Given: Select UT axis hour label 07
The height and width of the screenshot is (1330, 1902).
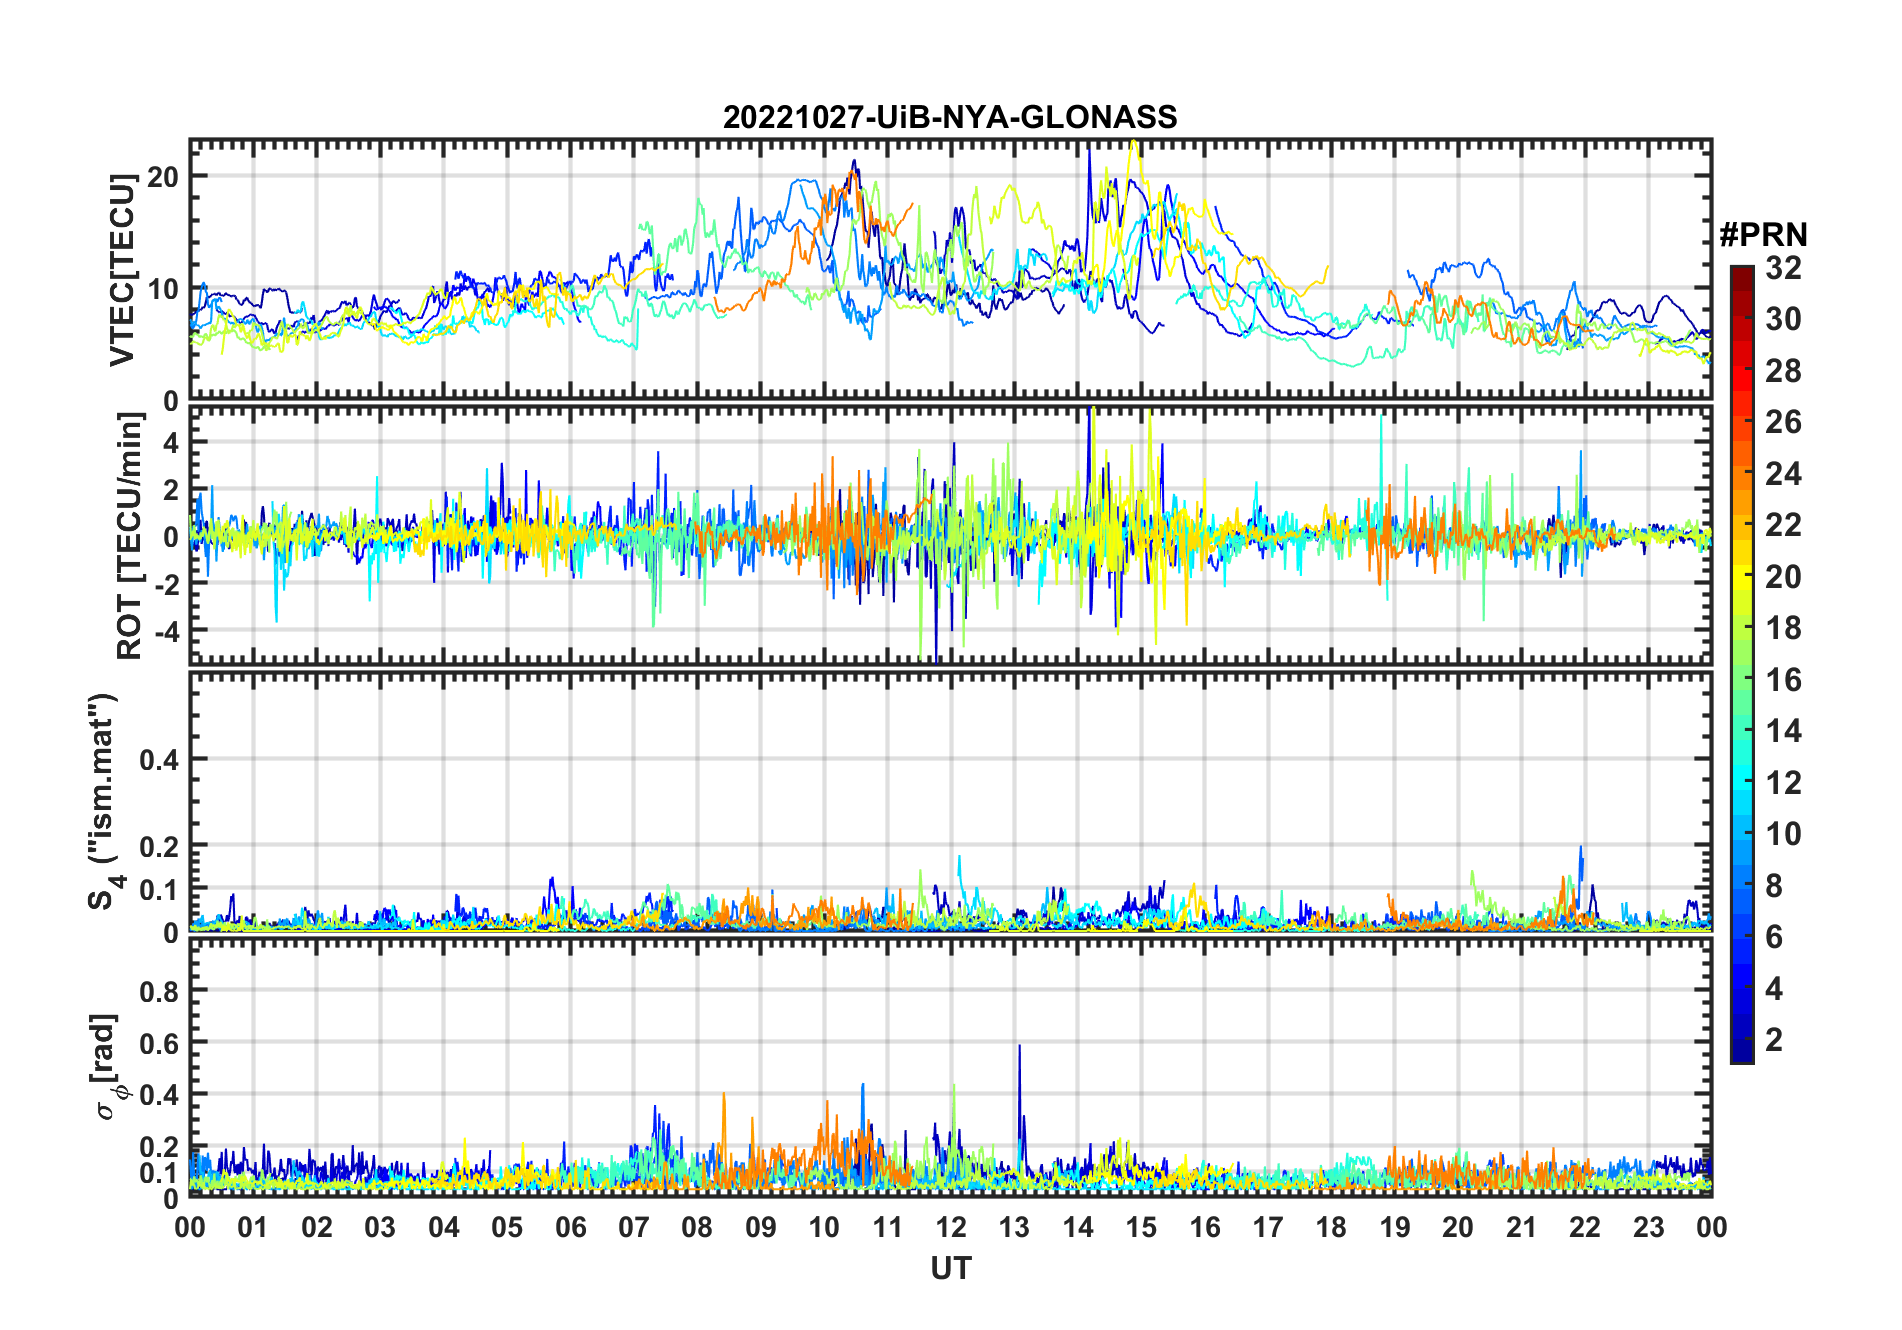Looking at the screenshot, I should (634, 1227).
